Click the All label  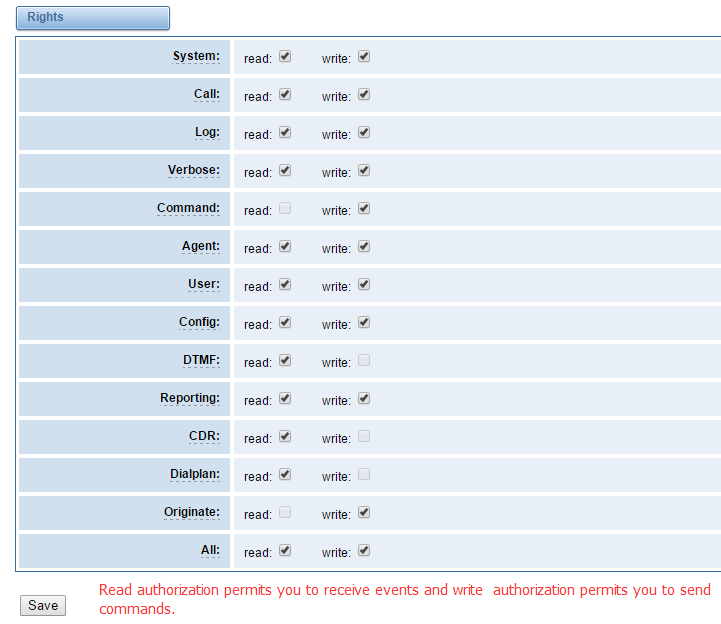pos(210,550)
